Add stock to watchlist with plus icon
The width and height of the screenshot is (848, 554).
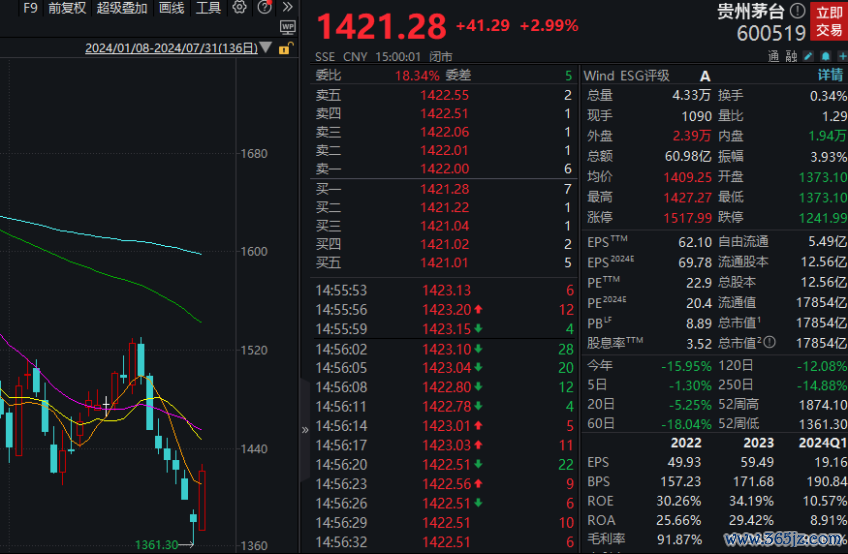point(842,56)
